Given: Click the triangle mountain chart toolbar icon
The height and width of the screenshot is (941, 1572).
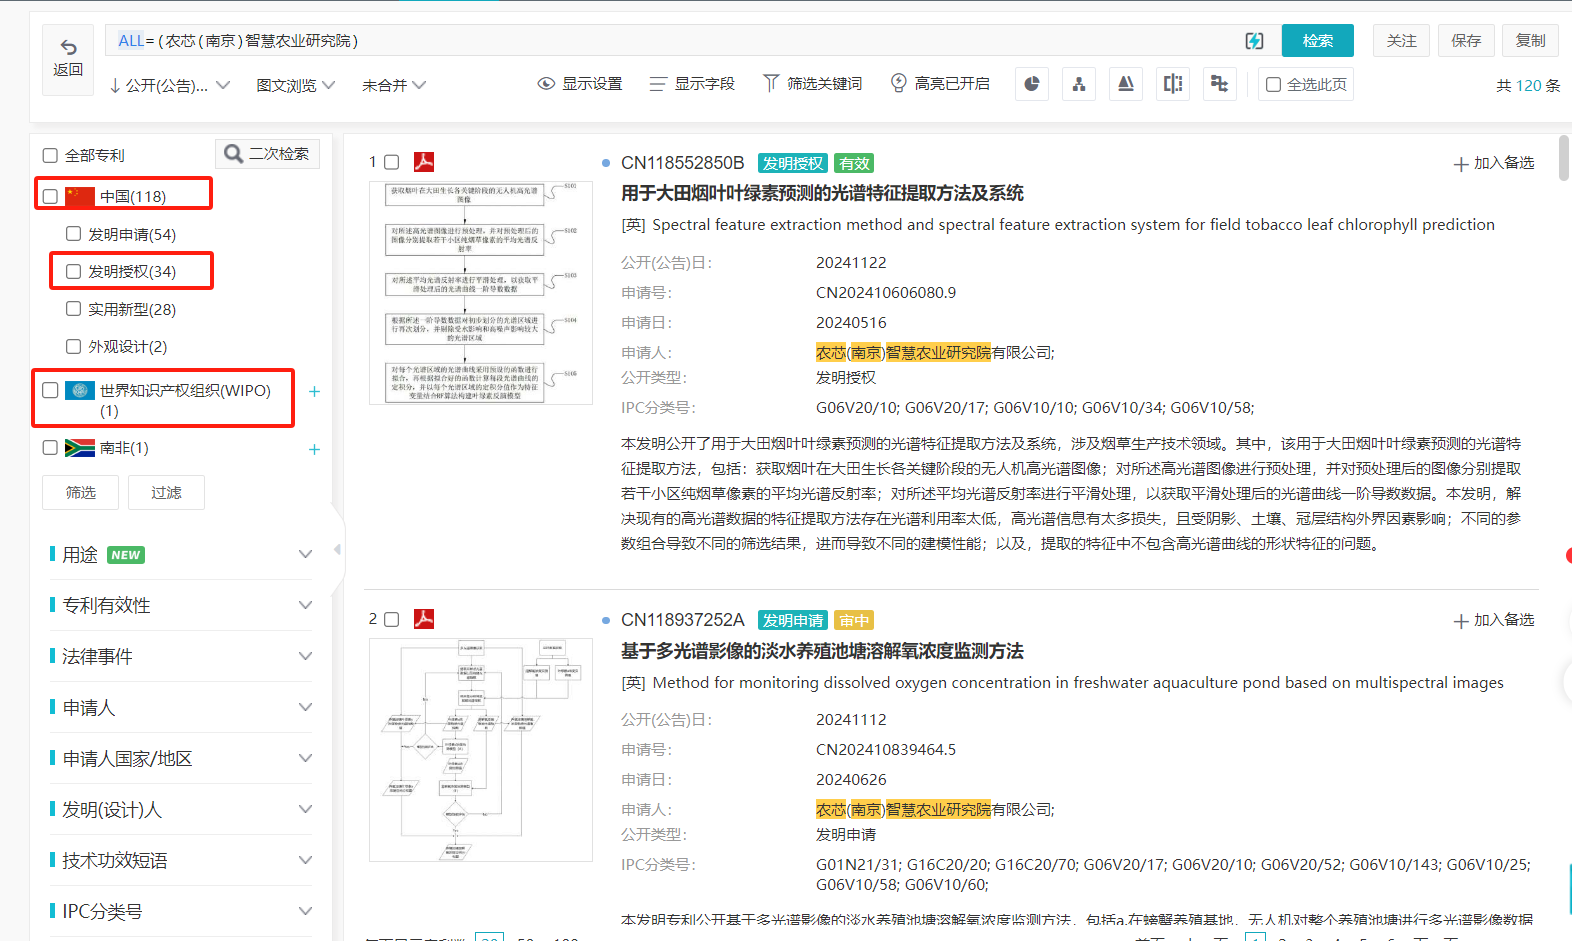Looking at the screenshot, I should 1126,84.
